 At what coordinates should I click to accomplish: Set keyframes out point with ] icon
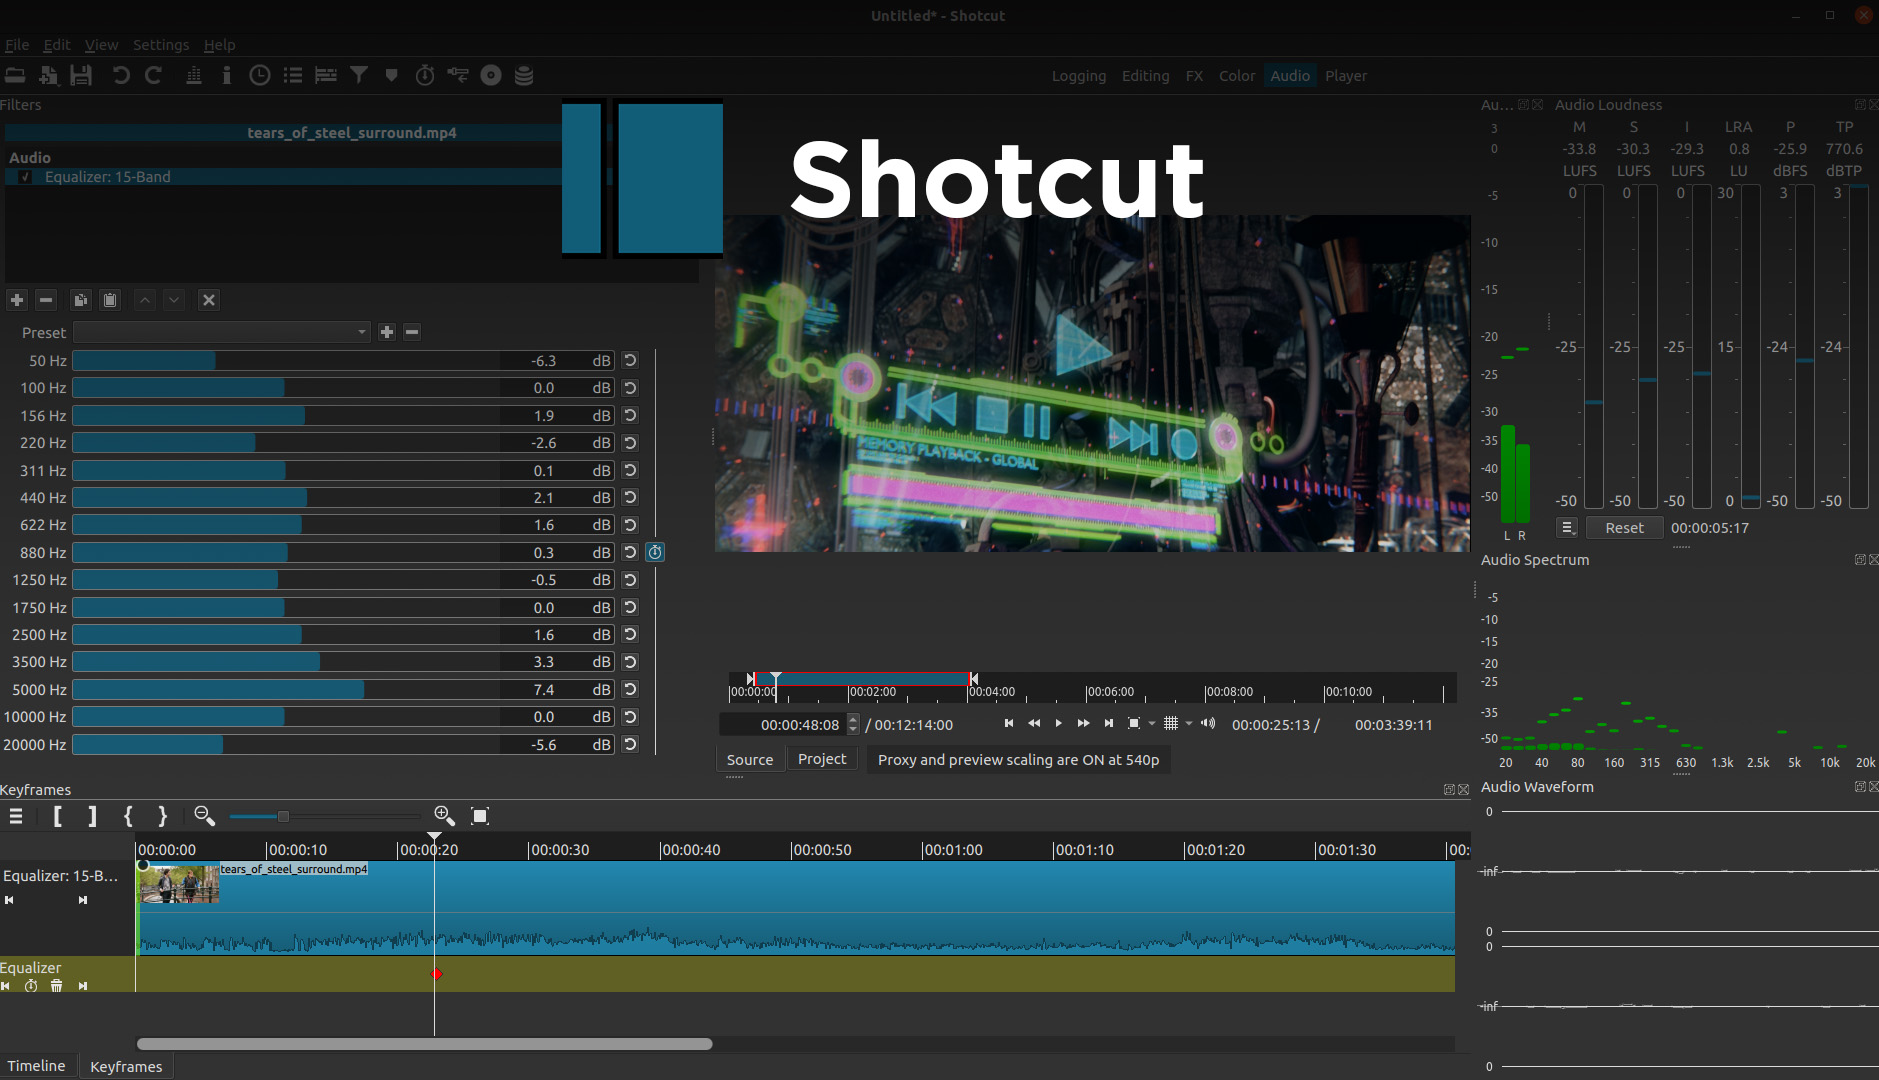(92, 817)
